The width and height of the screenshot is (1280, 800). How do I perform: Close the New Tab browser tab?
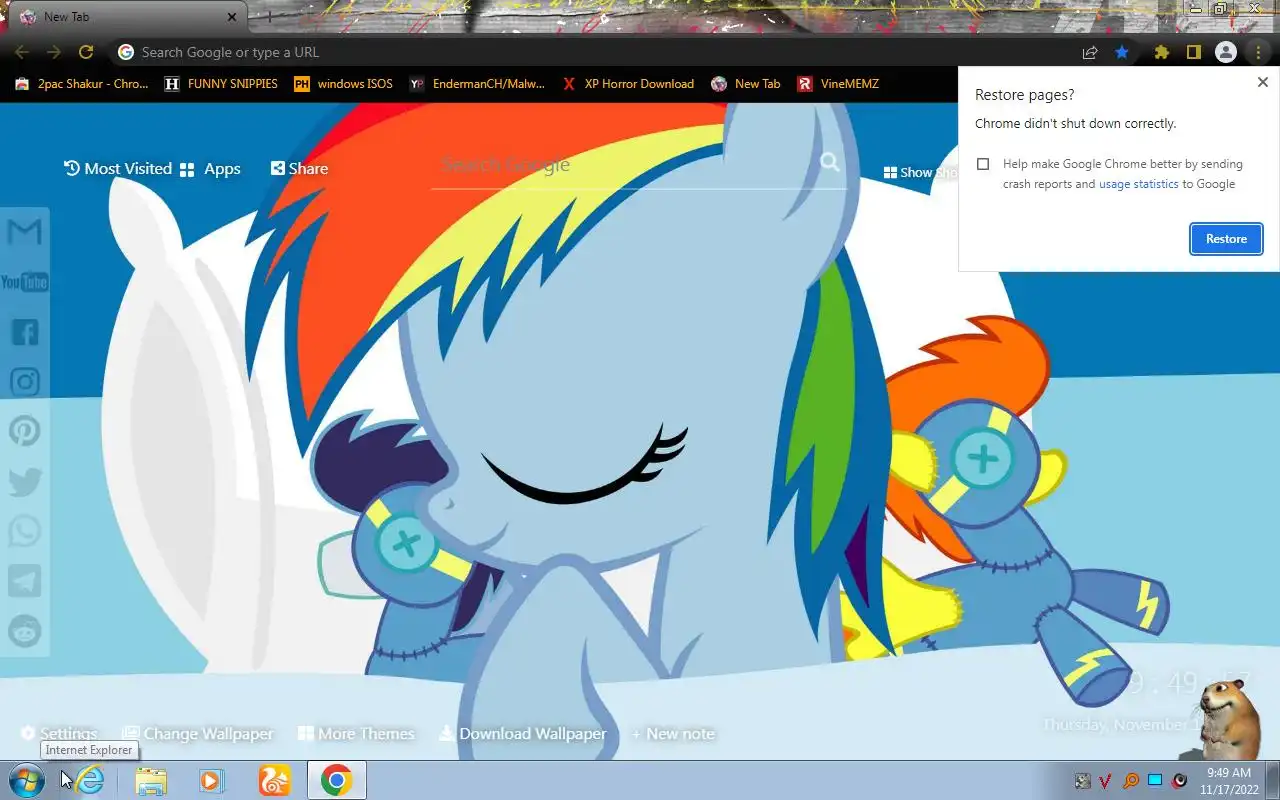[233, 17]
